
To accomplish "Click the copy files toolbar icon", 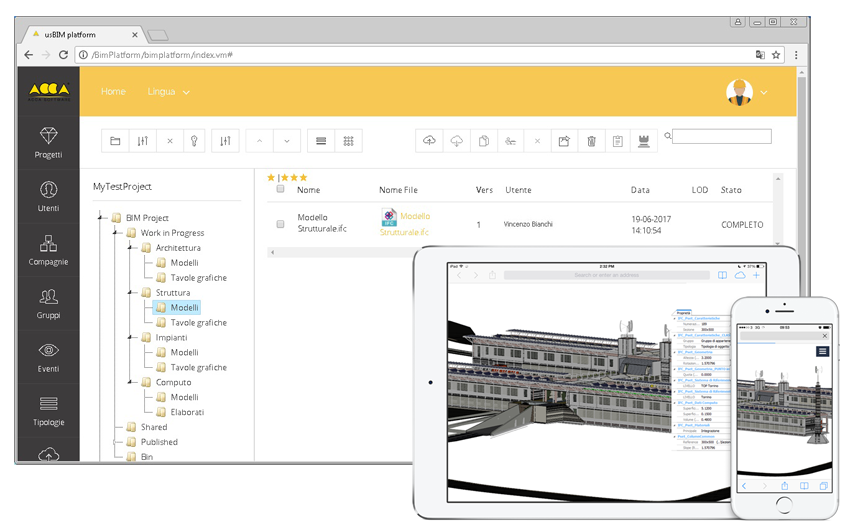I will [x=484, y=141].
